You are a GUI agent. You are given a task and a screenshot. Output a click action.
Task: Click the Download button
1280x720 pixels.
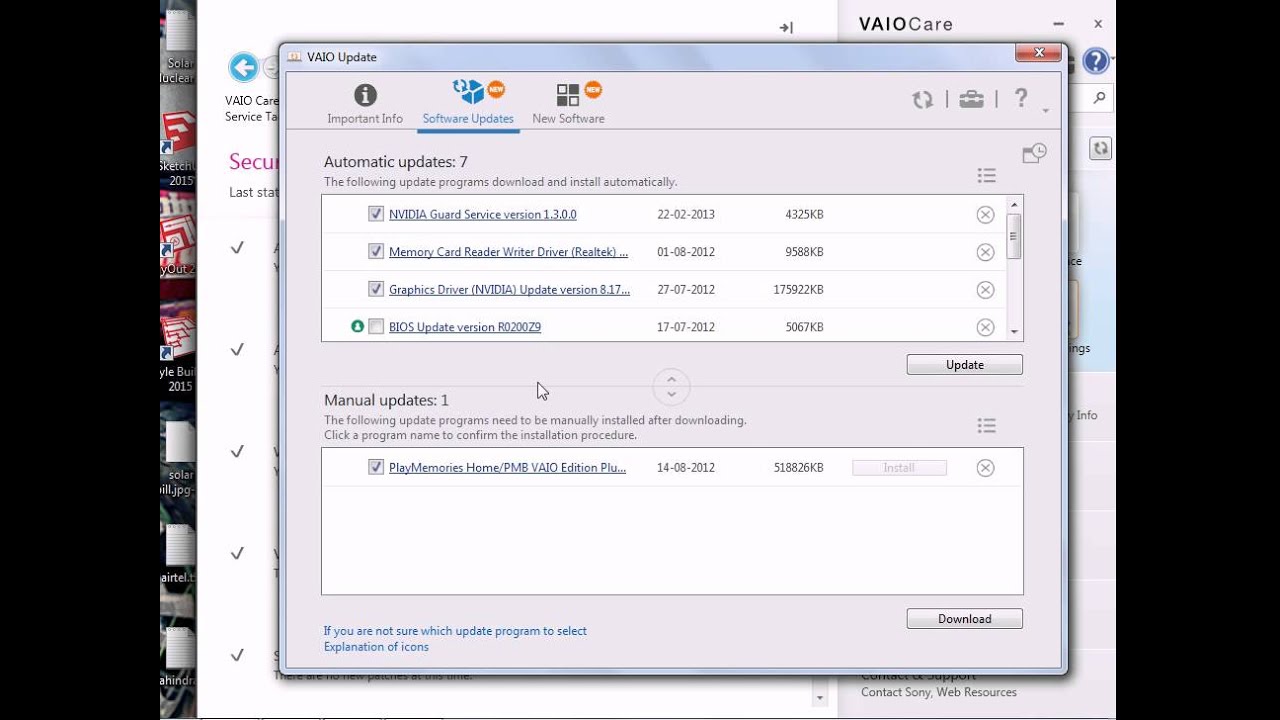[964, 619]
